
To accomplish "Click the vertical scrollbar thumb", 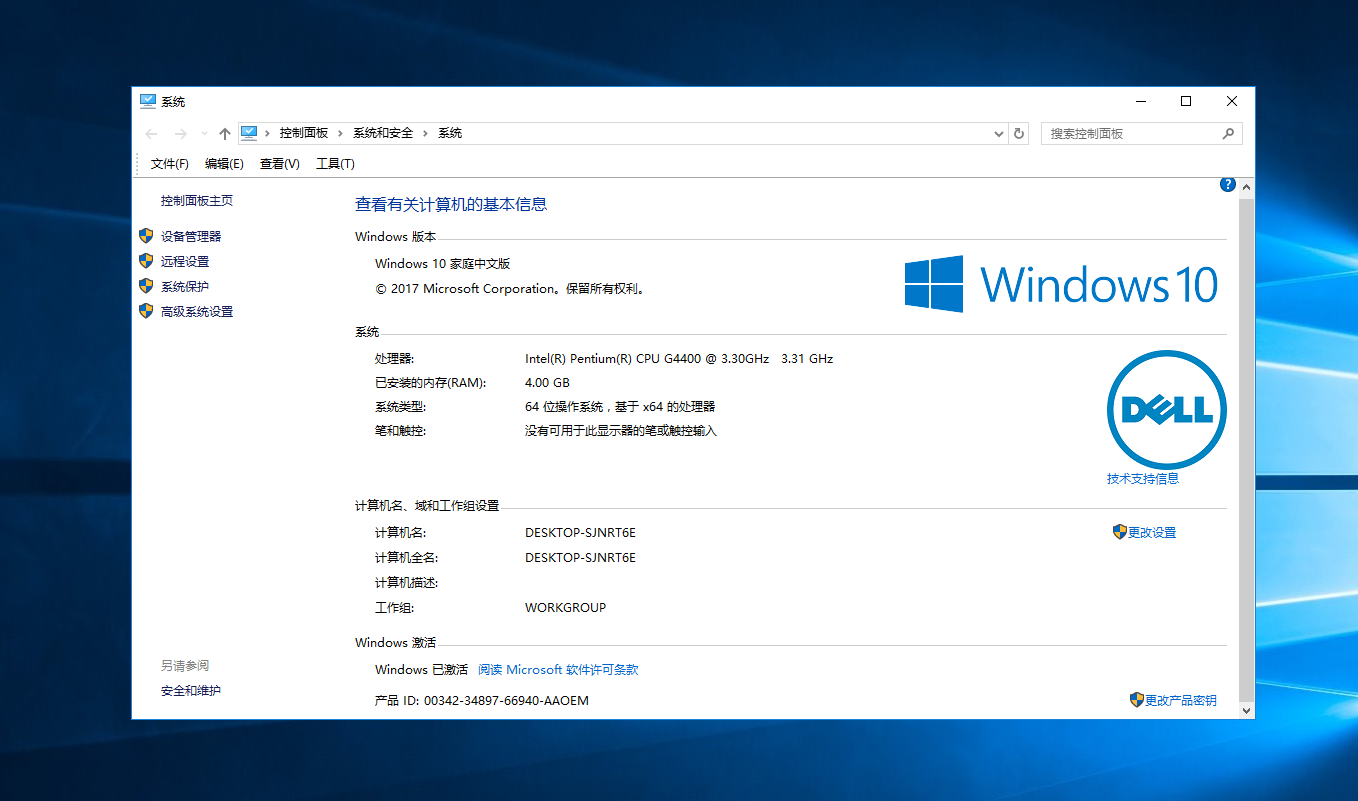I will pos(1246,448).
